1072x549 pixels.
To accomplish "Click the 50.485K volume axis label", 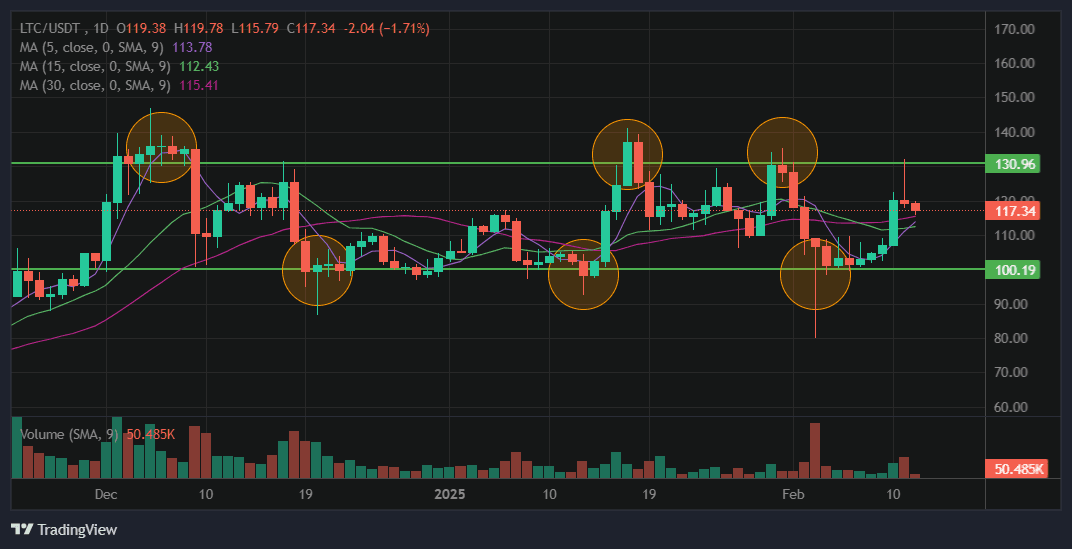I will pos(1018,468).
